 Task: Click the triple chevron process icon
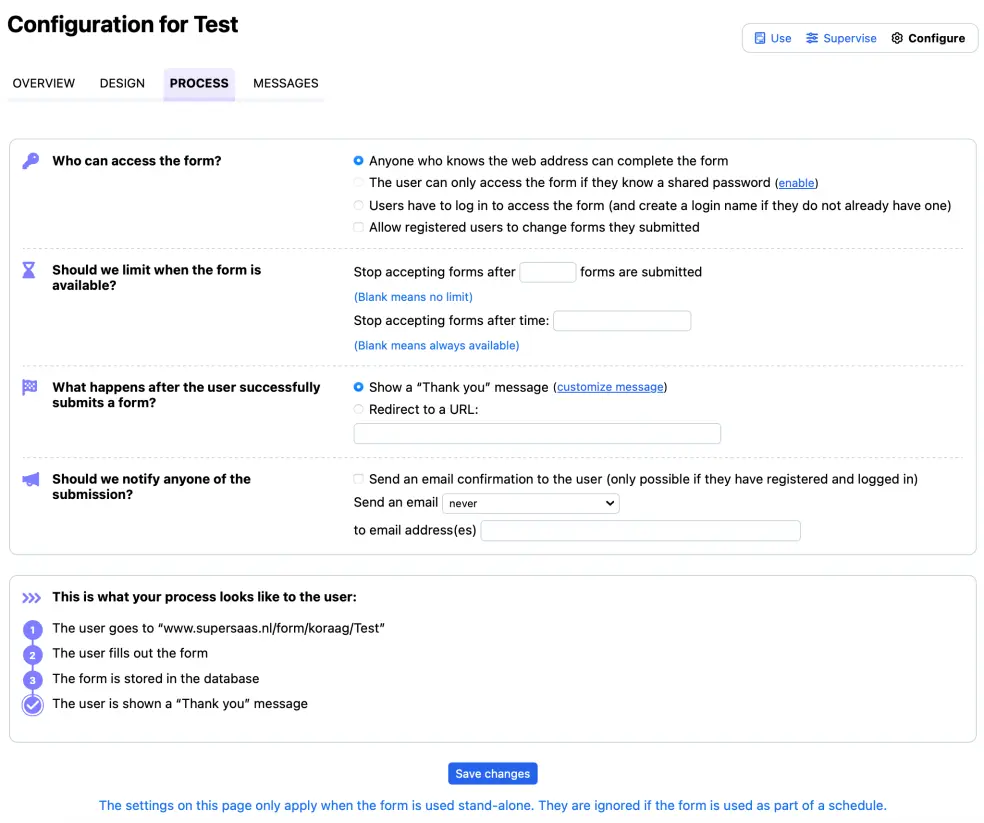[x=32, y=598]
